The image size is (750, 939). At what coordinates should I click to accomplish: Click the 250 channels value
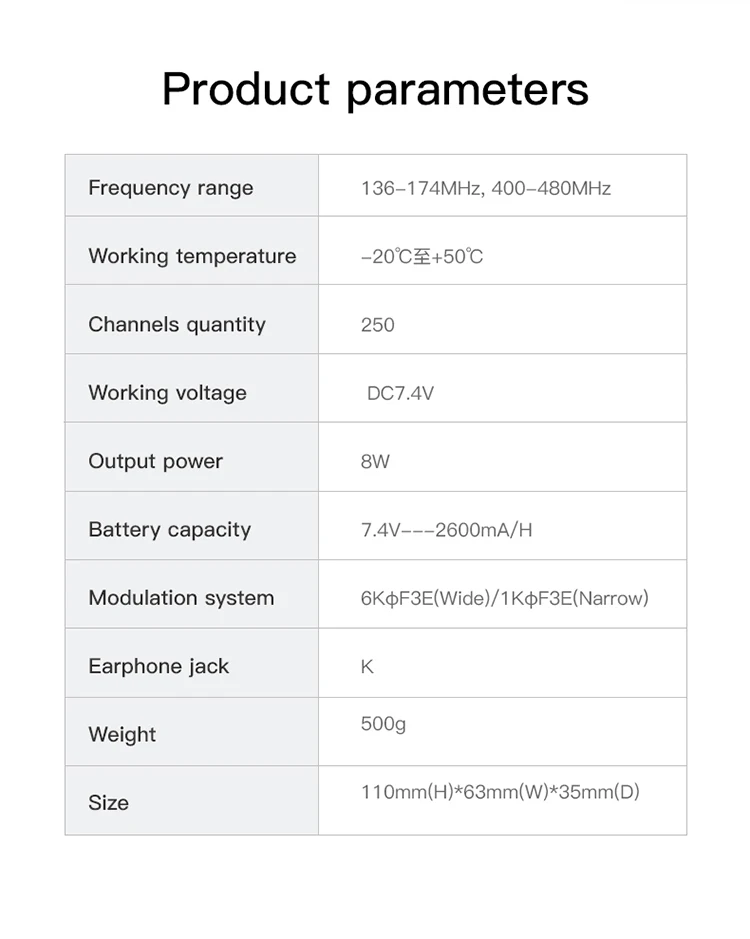[x=377, y=325]
